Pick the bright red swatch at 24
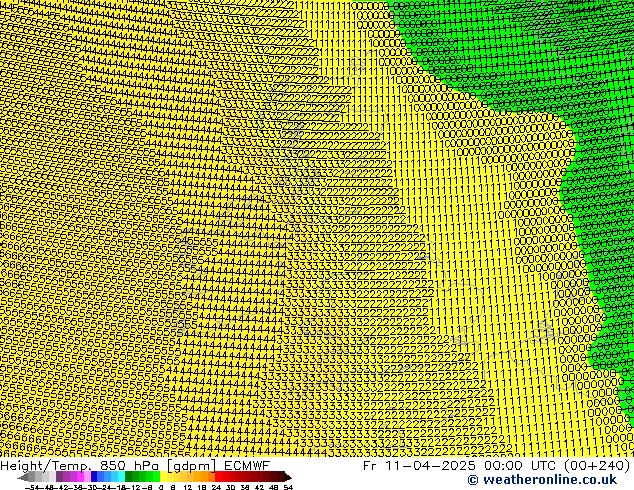634x490 pixels. pyautogui.click(x=218, y=476)
